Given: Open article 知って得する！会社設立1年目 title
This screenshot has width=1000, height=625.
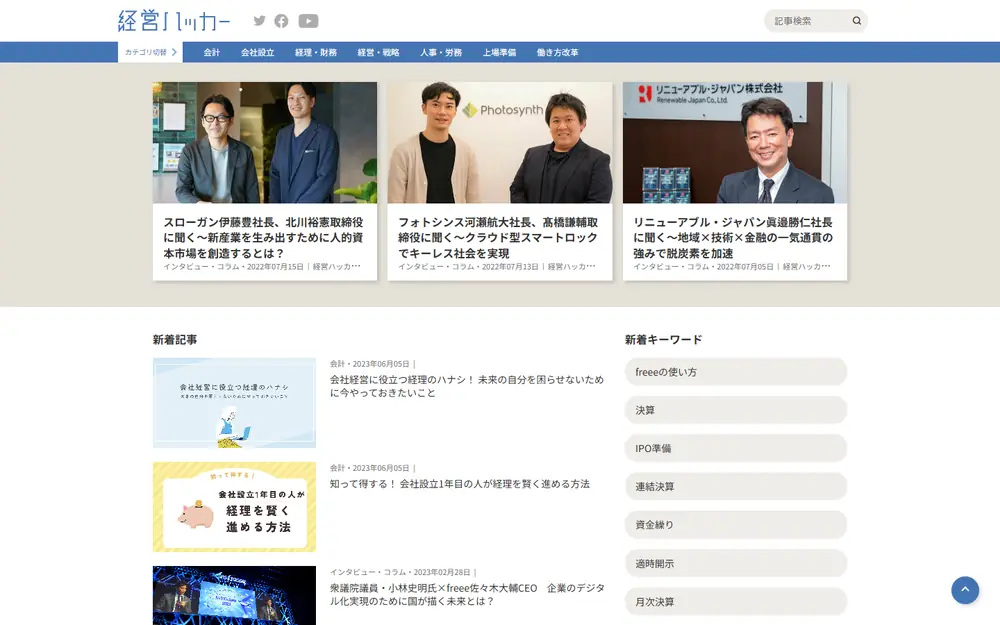Looking at the screenshot, I should (x=460, y=484).
